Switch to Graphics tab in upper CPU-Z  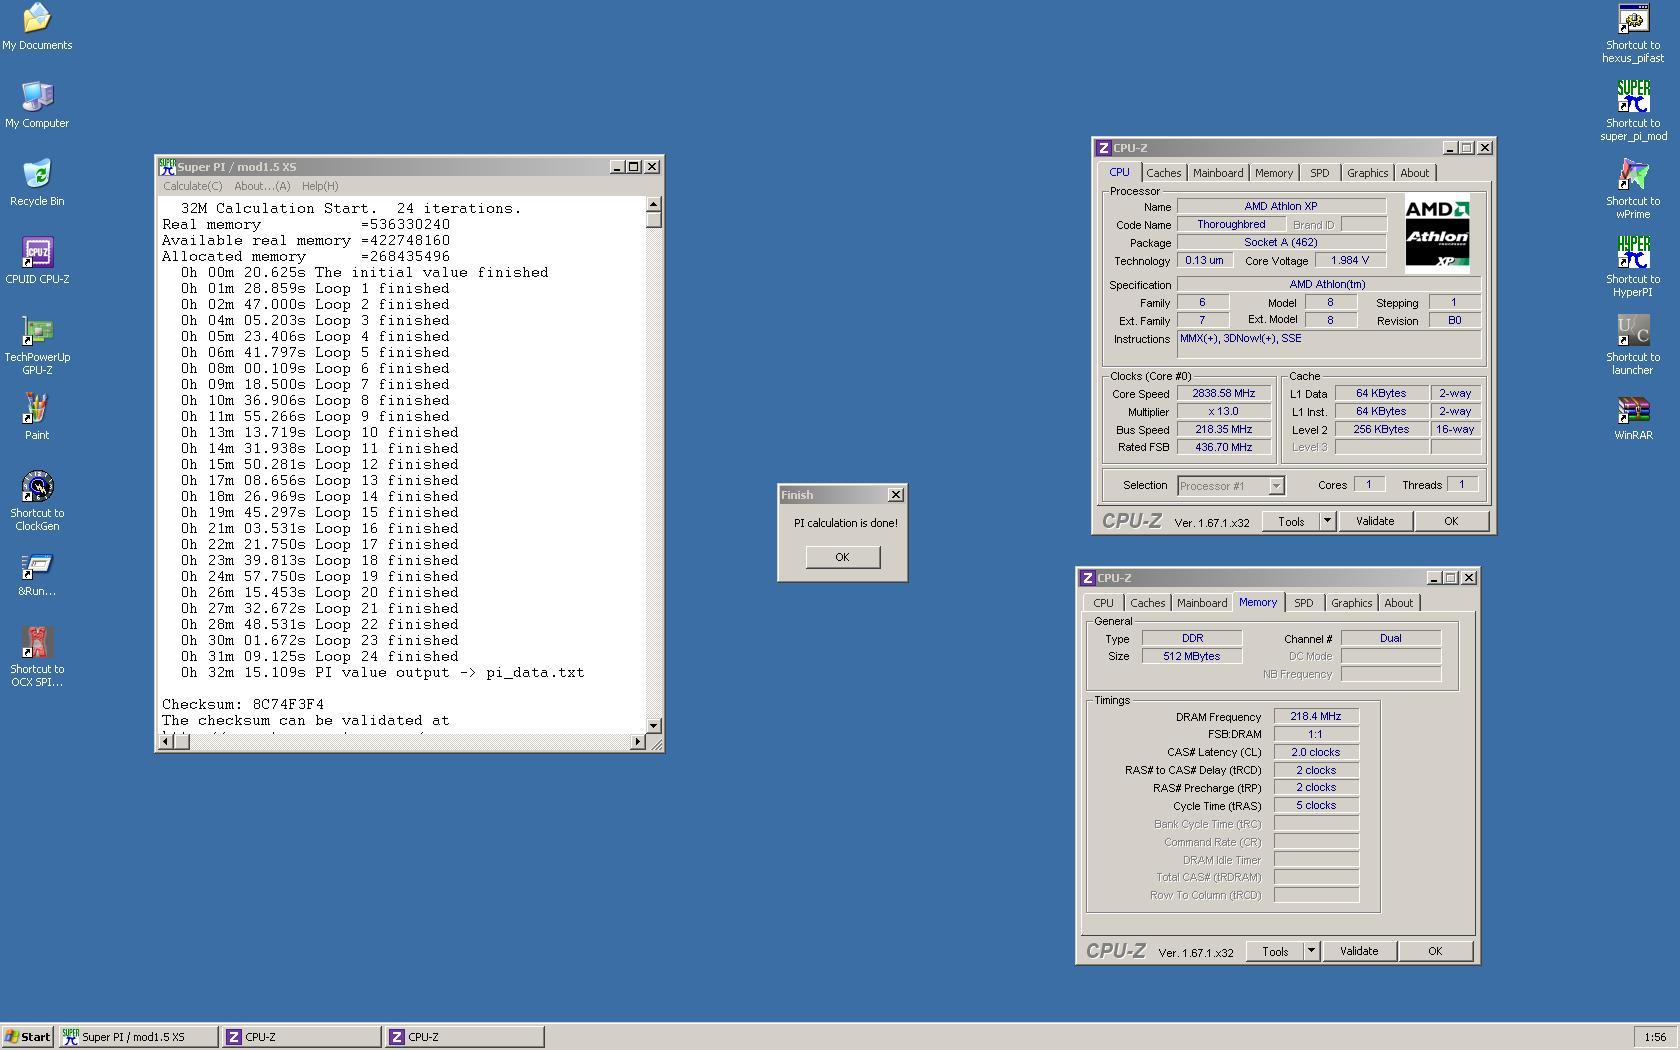coord(1367,173)
